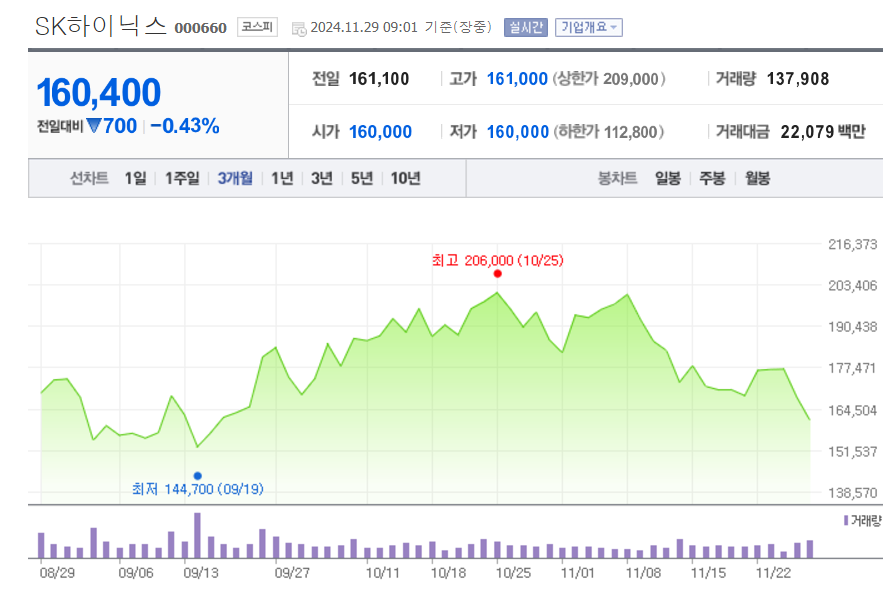Screen dimensions: 883x596
Task: Click the stock code 000660
Action: click(200, 28)
